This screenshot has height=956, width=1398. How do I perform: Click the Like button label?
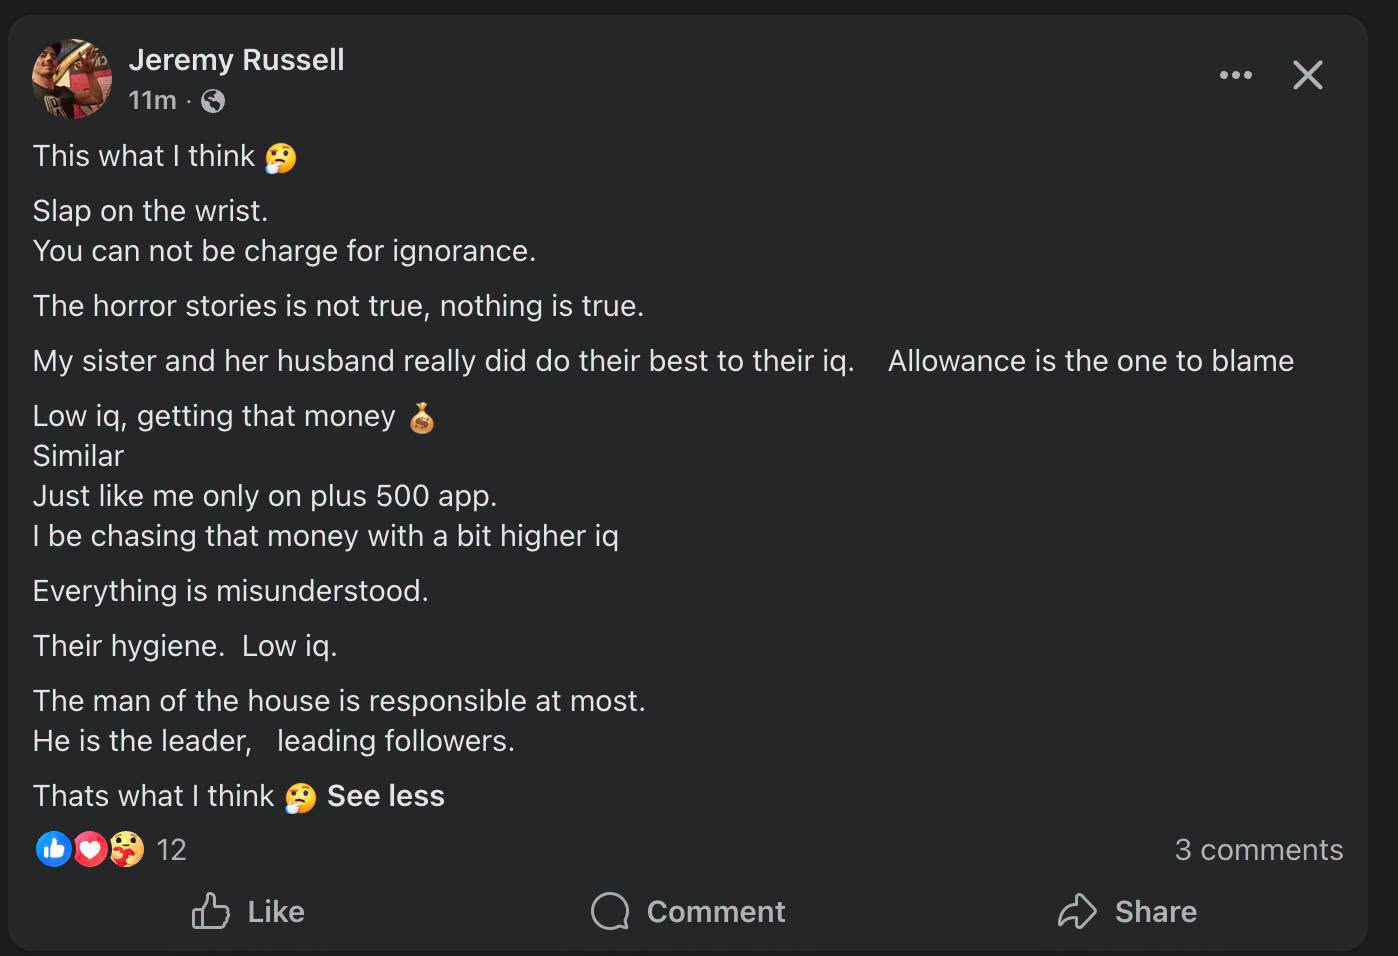pos(276,912)
